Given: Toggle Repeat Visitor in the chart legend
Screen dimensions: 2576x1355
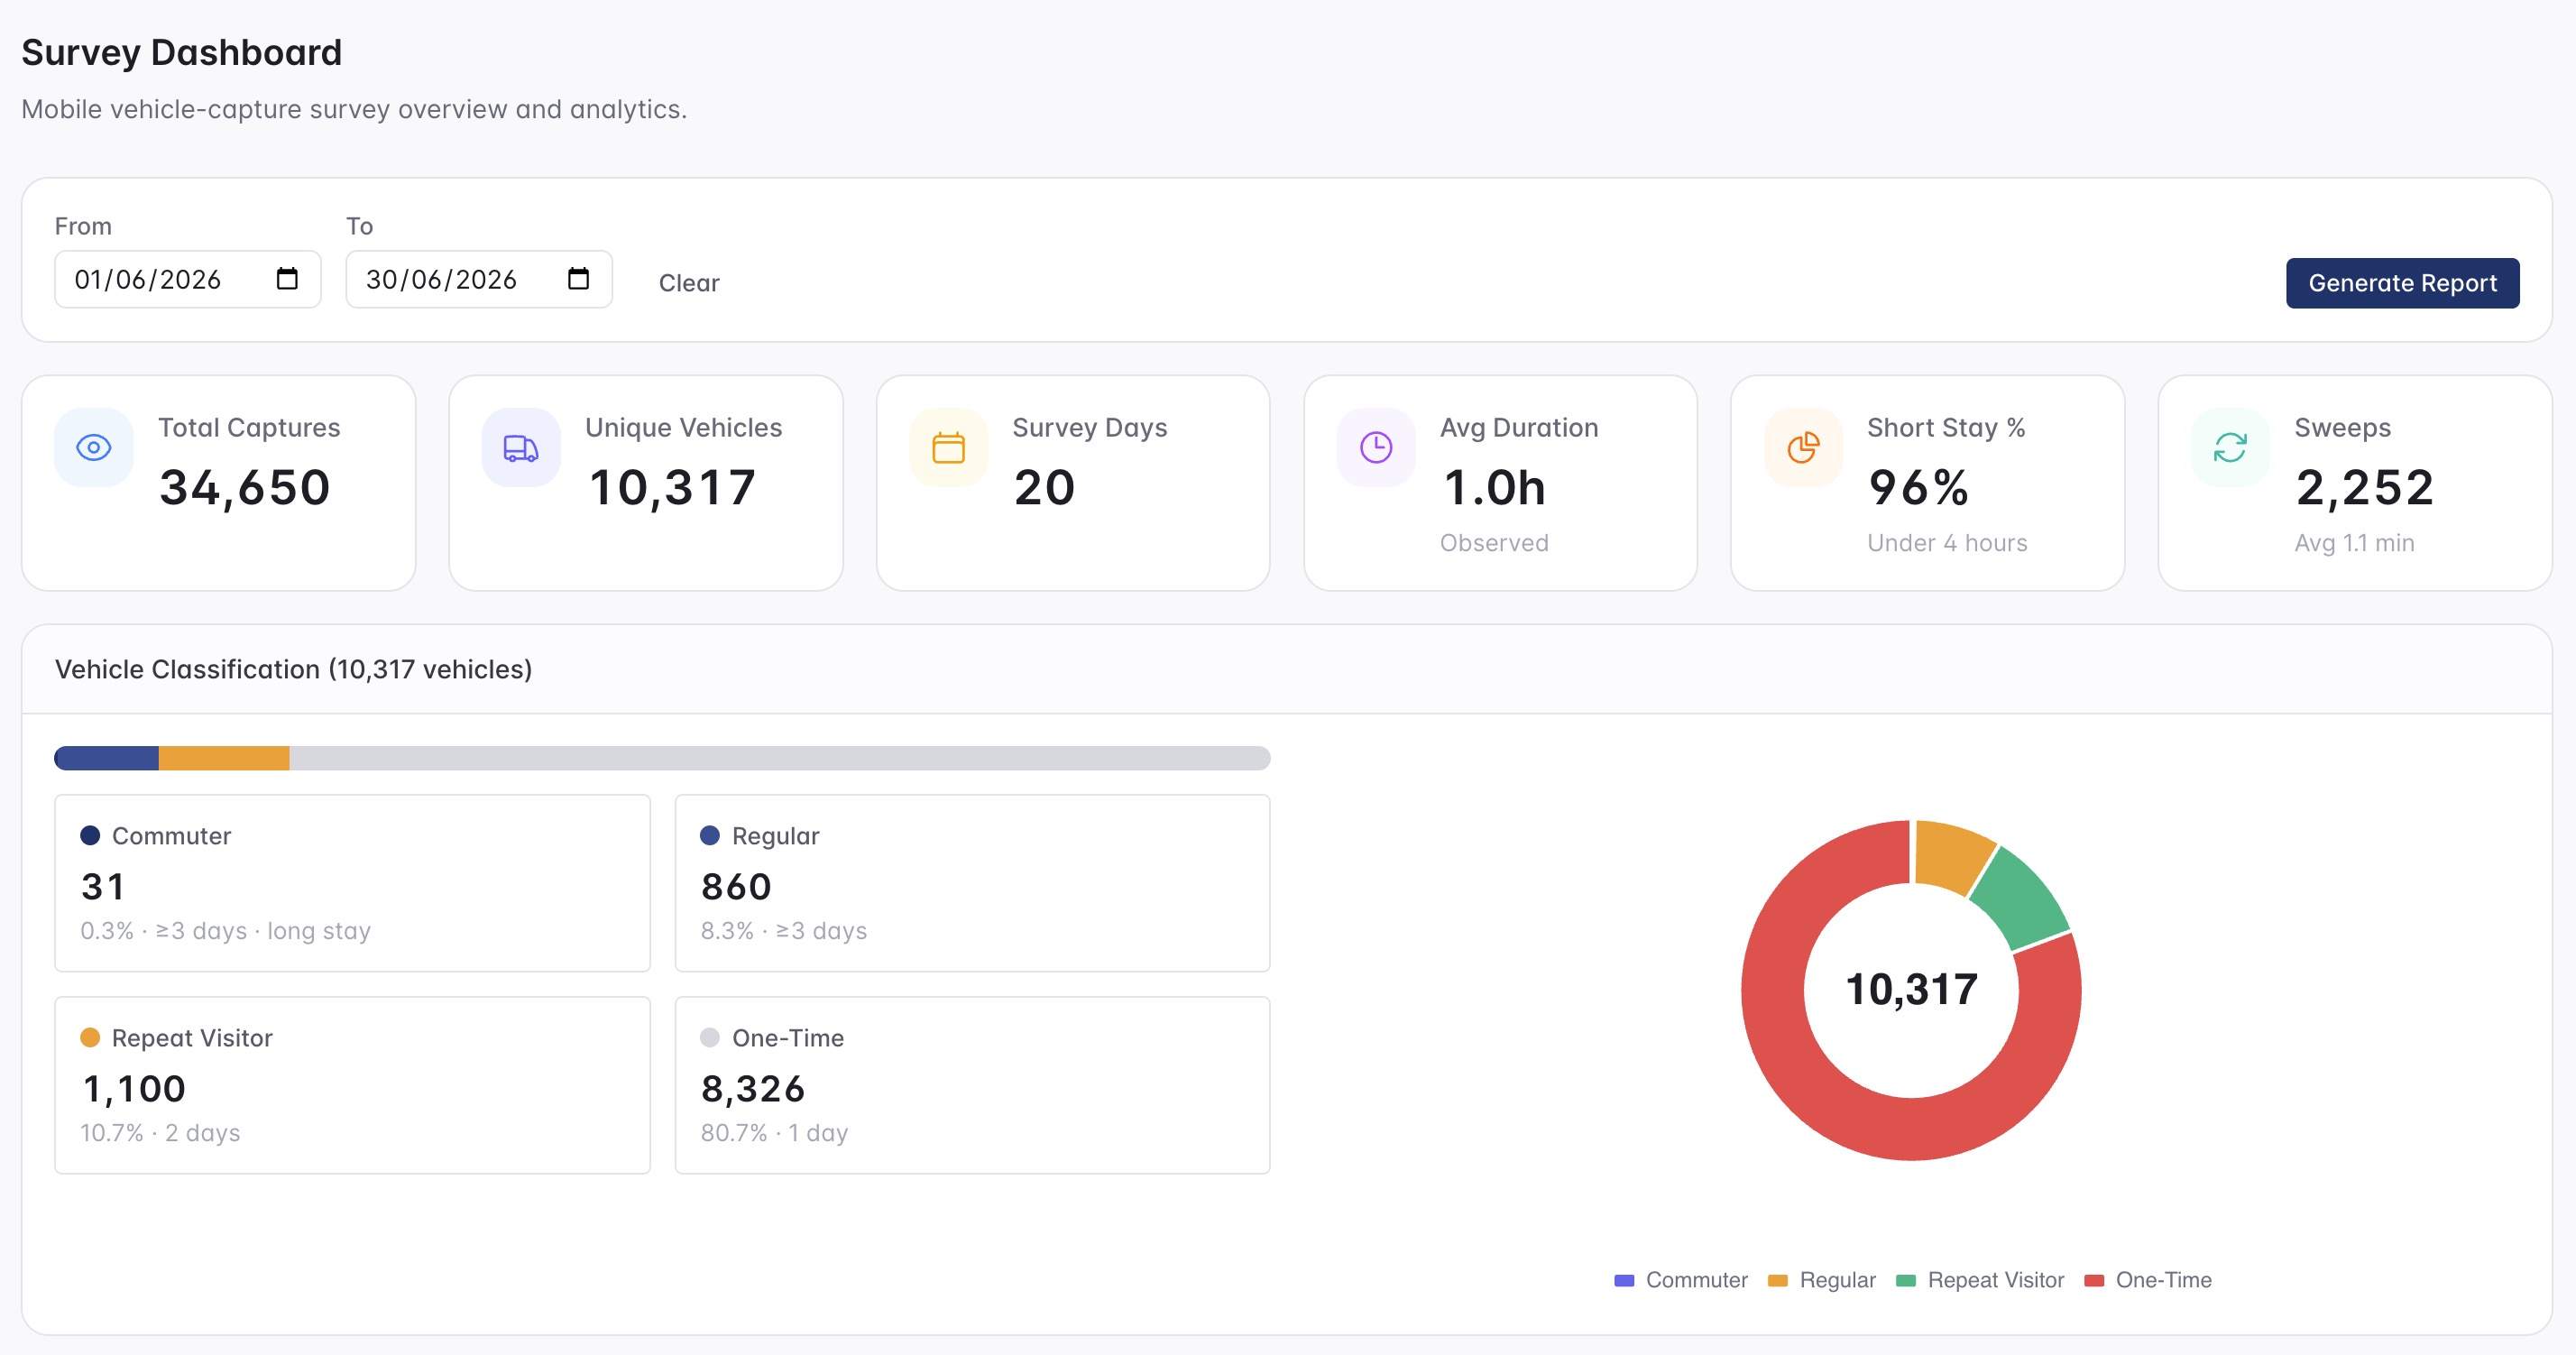Looking at the screenshot, I should click(1979, 1280).
